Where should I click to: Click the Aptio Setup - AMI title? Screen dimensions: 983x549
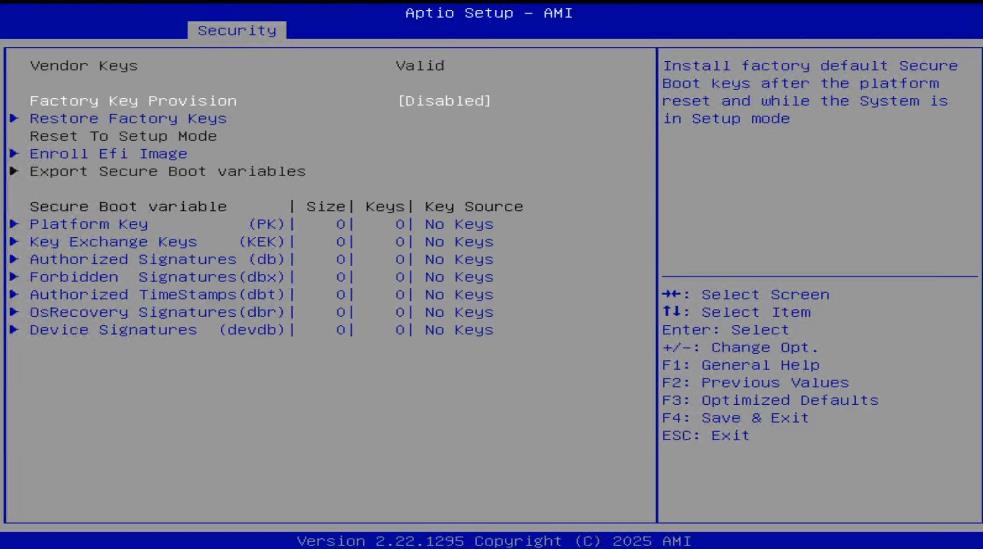point(489,13)
